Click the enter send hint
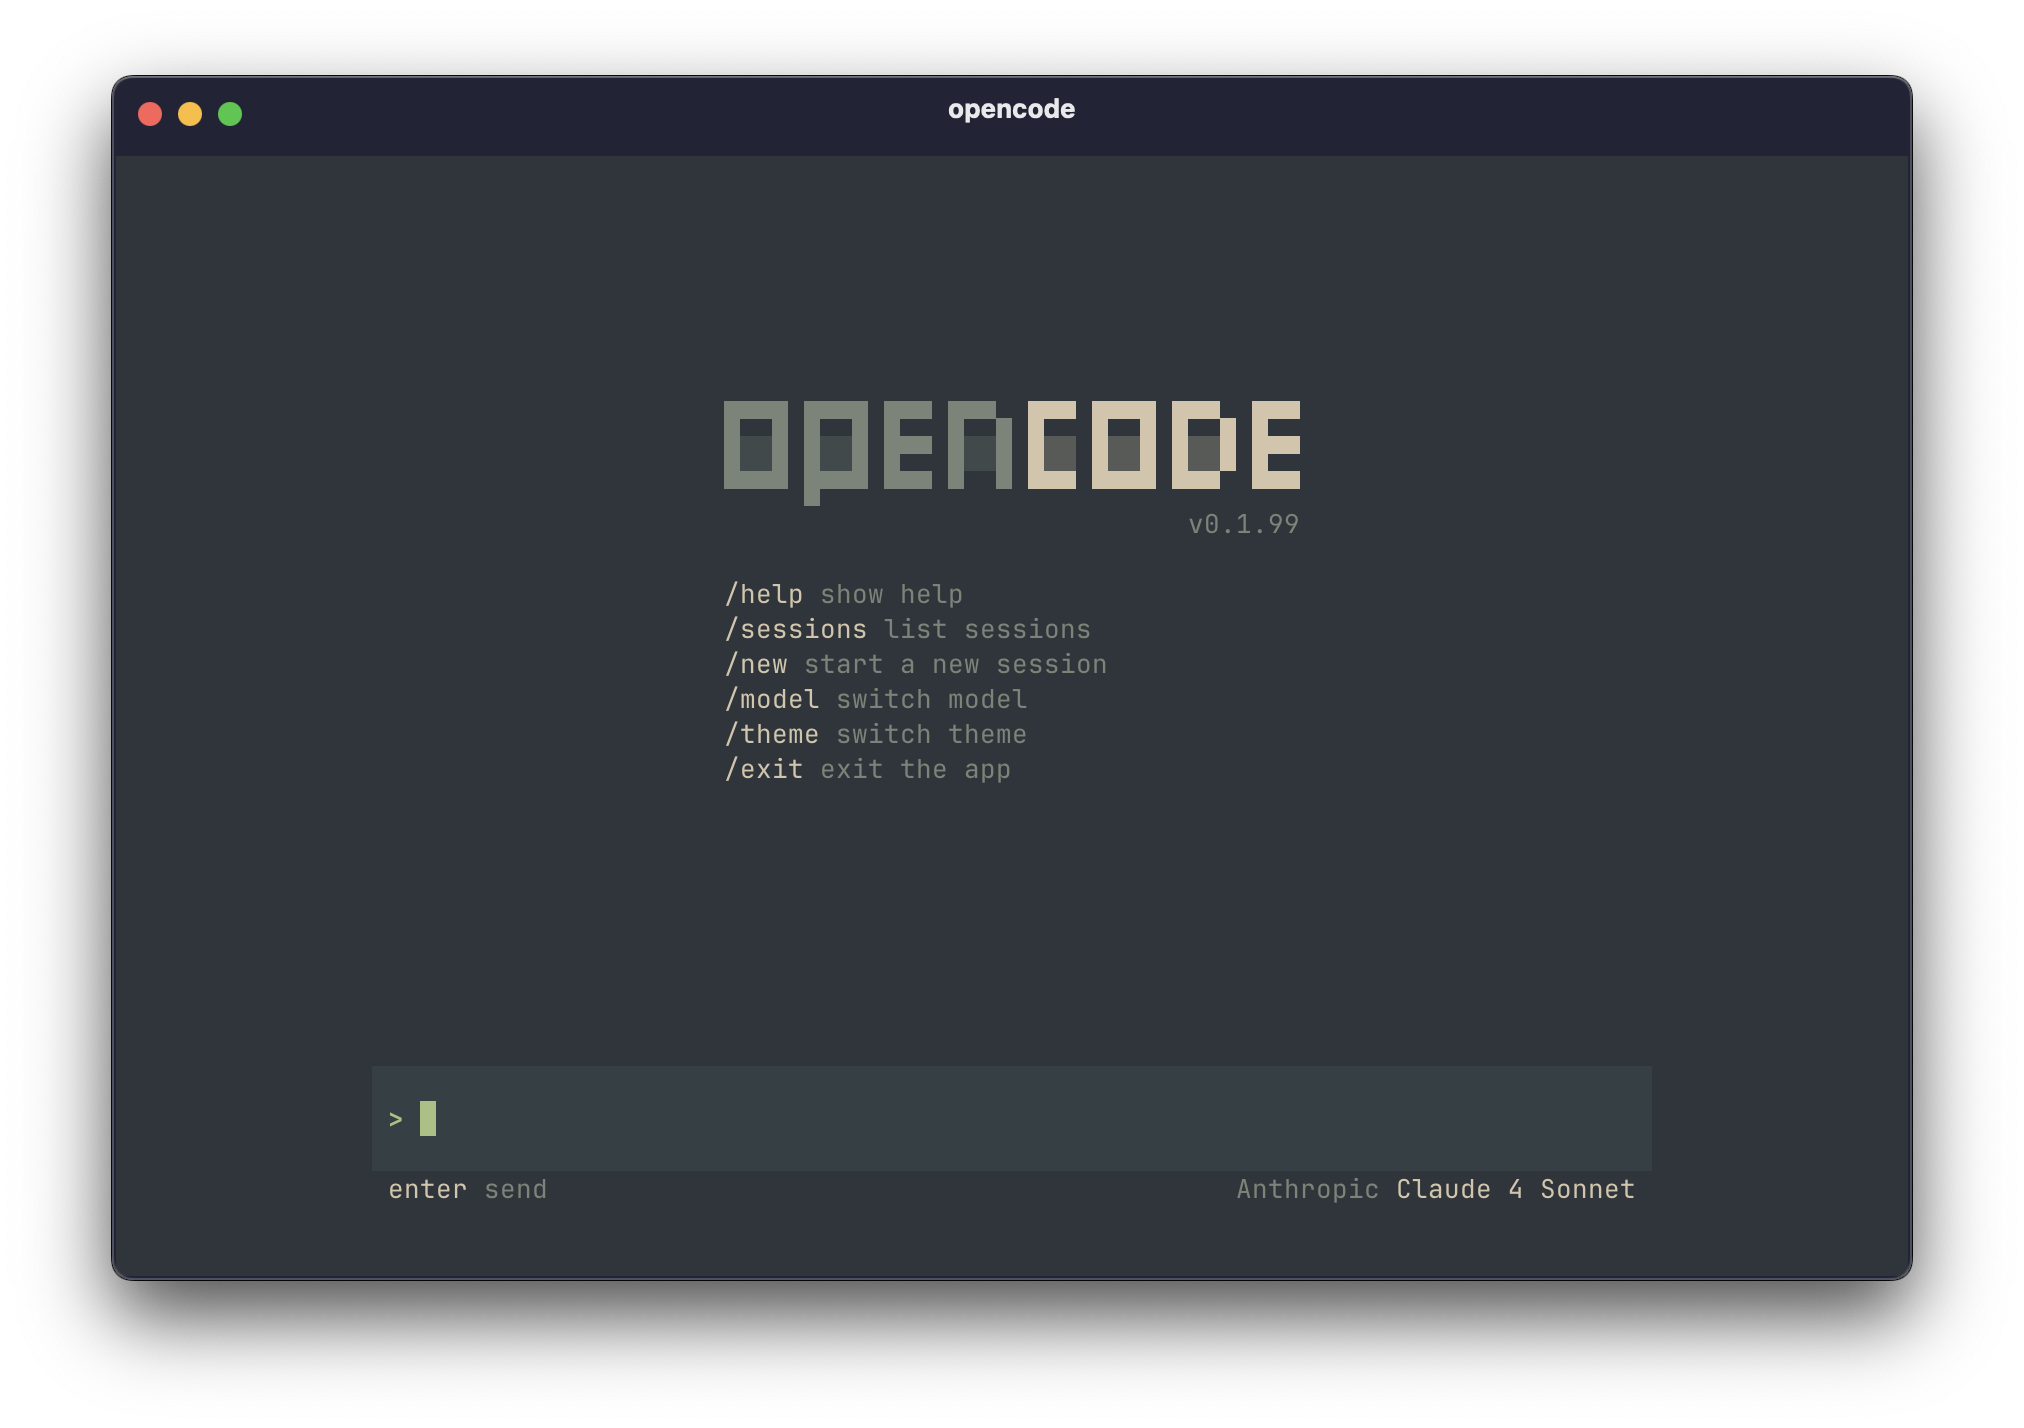This screenshot has width=2024, height=1428. point(467,1189)
